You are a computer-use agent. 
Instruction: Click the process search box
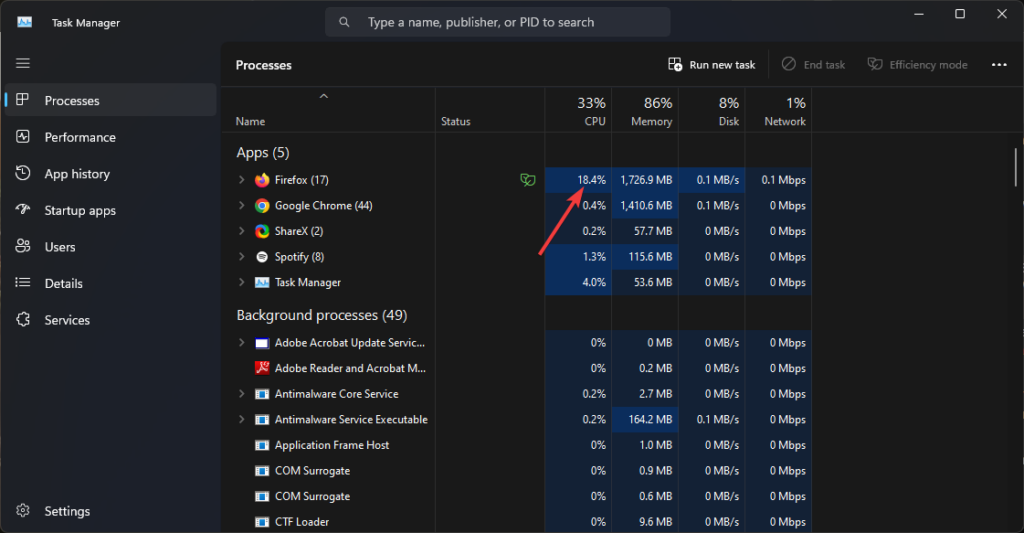(x=498, y=22)
